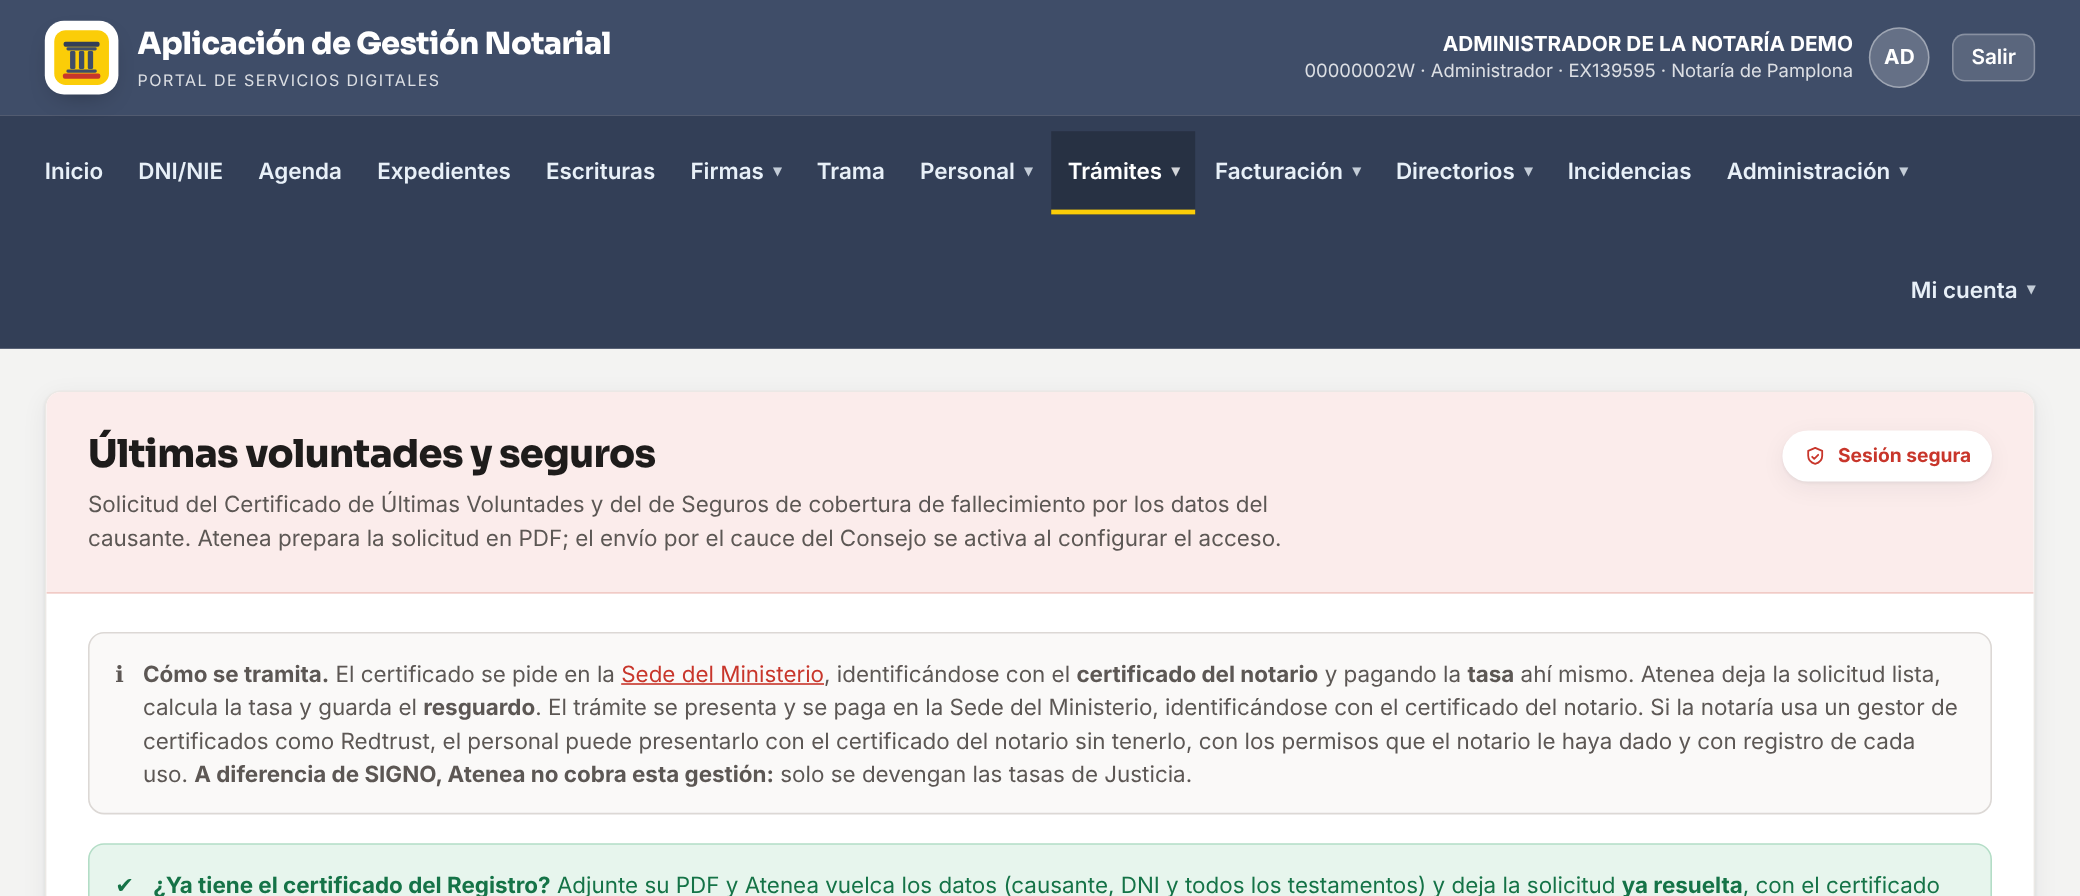Screen dimensions: 2080x896
Task: Expand the Directorios dropdown menu
Action: pyautogui.click(x=1464, y=171)
